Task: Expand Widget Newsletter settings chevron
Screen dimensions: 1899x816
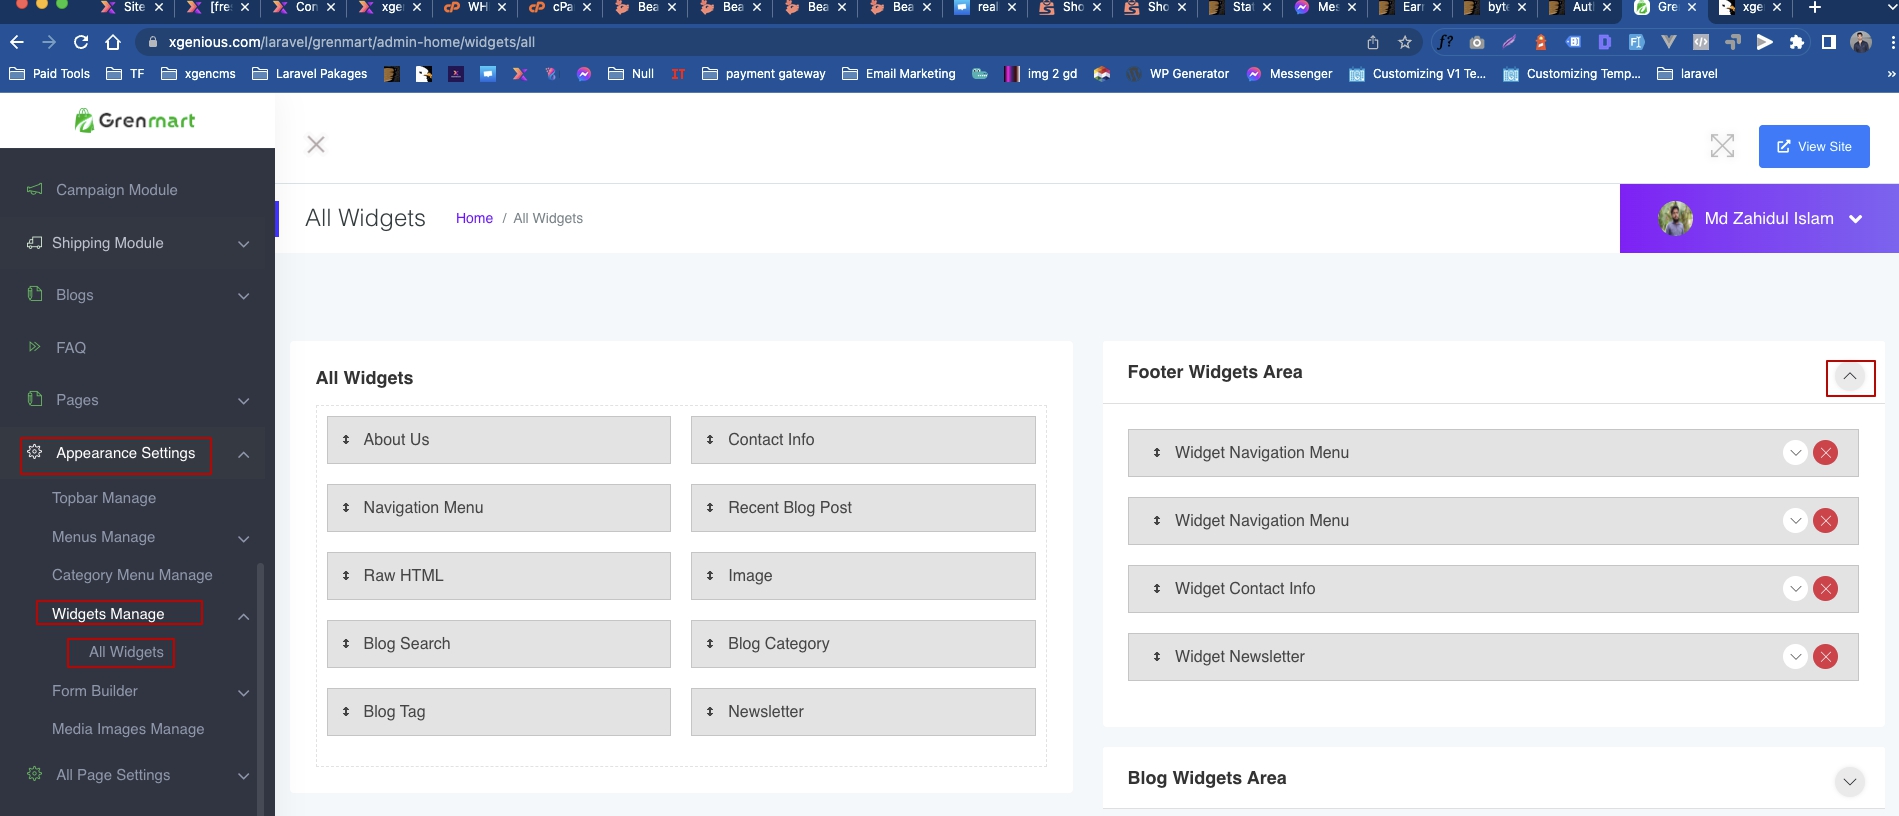Action: 1795,657
